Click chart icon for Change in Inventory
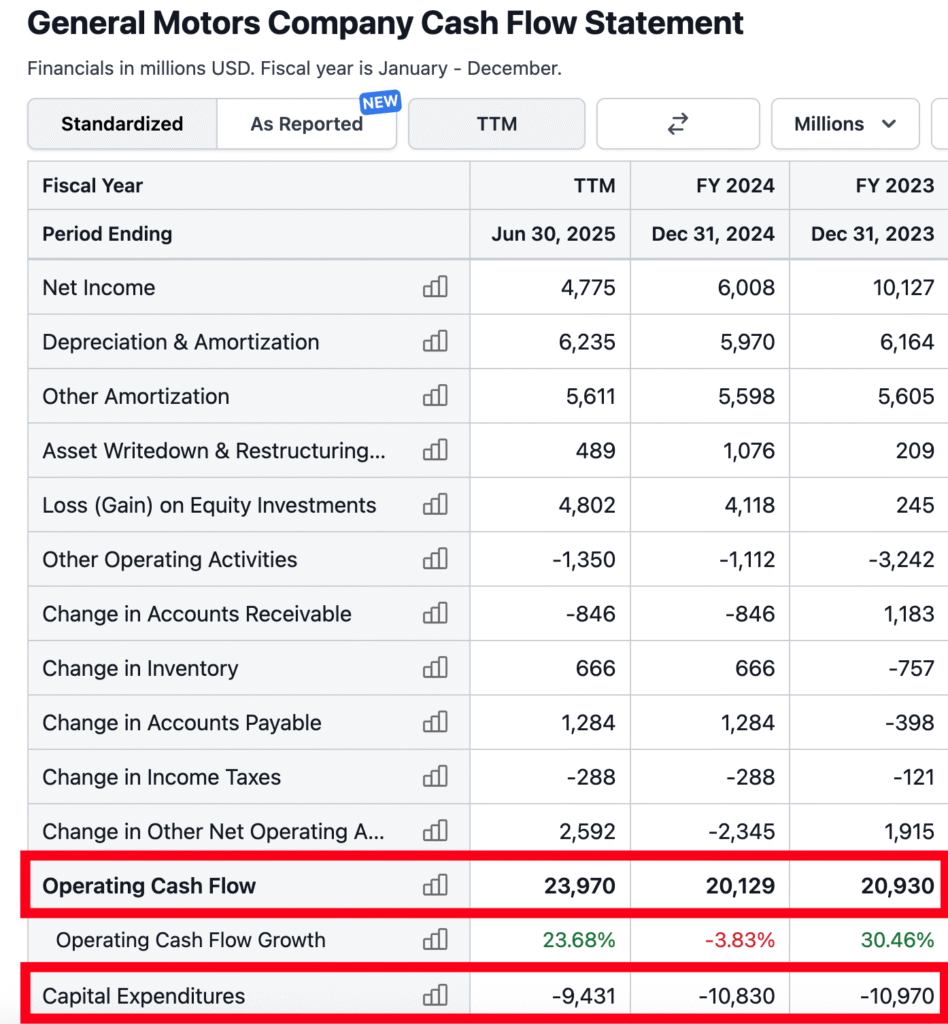 [x=435, y=668]
